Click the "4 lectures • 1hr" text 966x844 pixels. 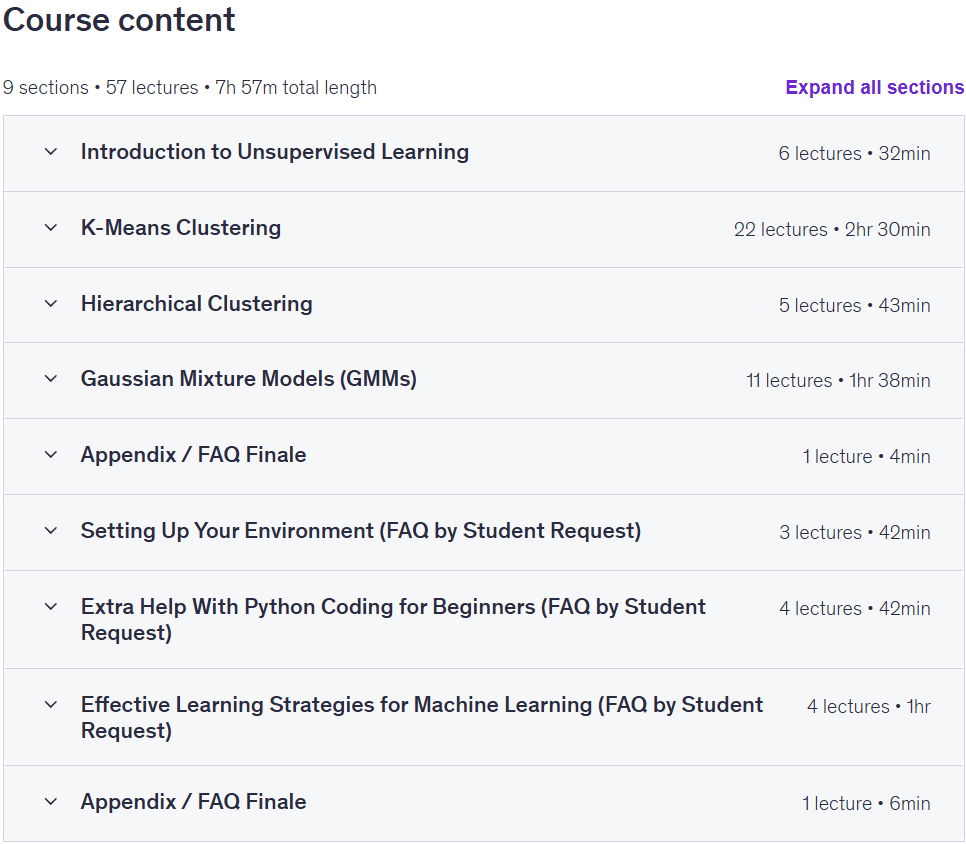[869, 707]
